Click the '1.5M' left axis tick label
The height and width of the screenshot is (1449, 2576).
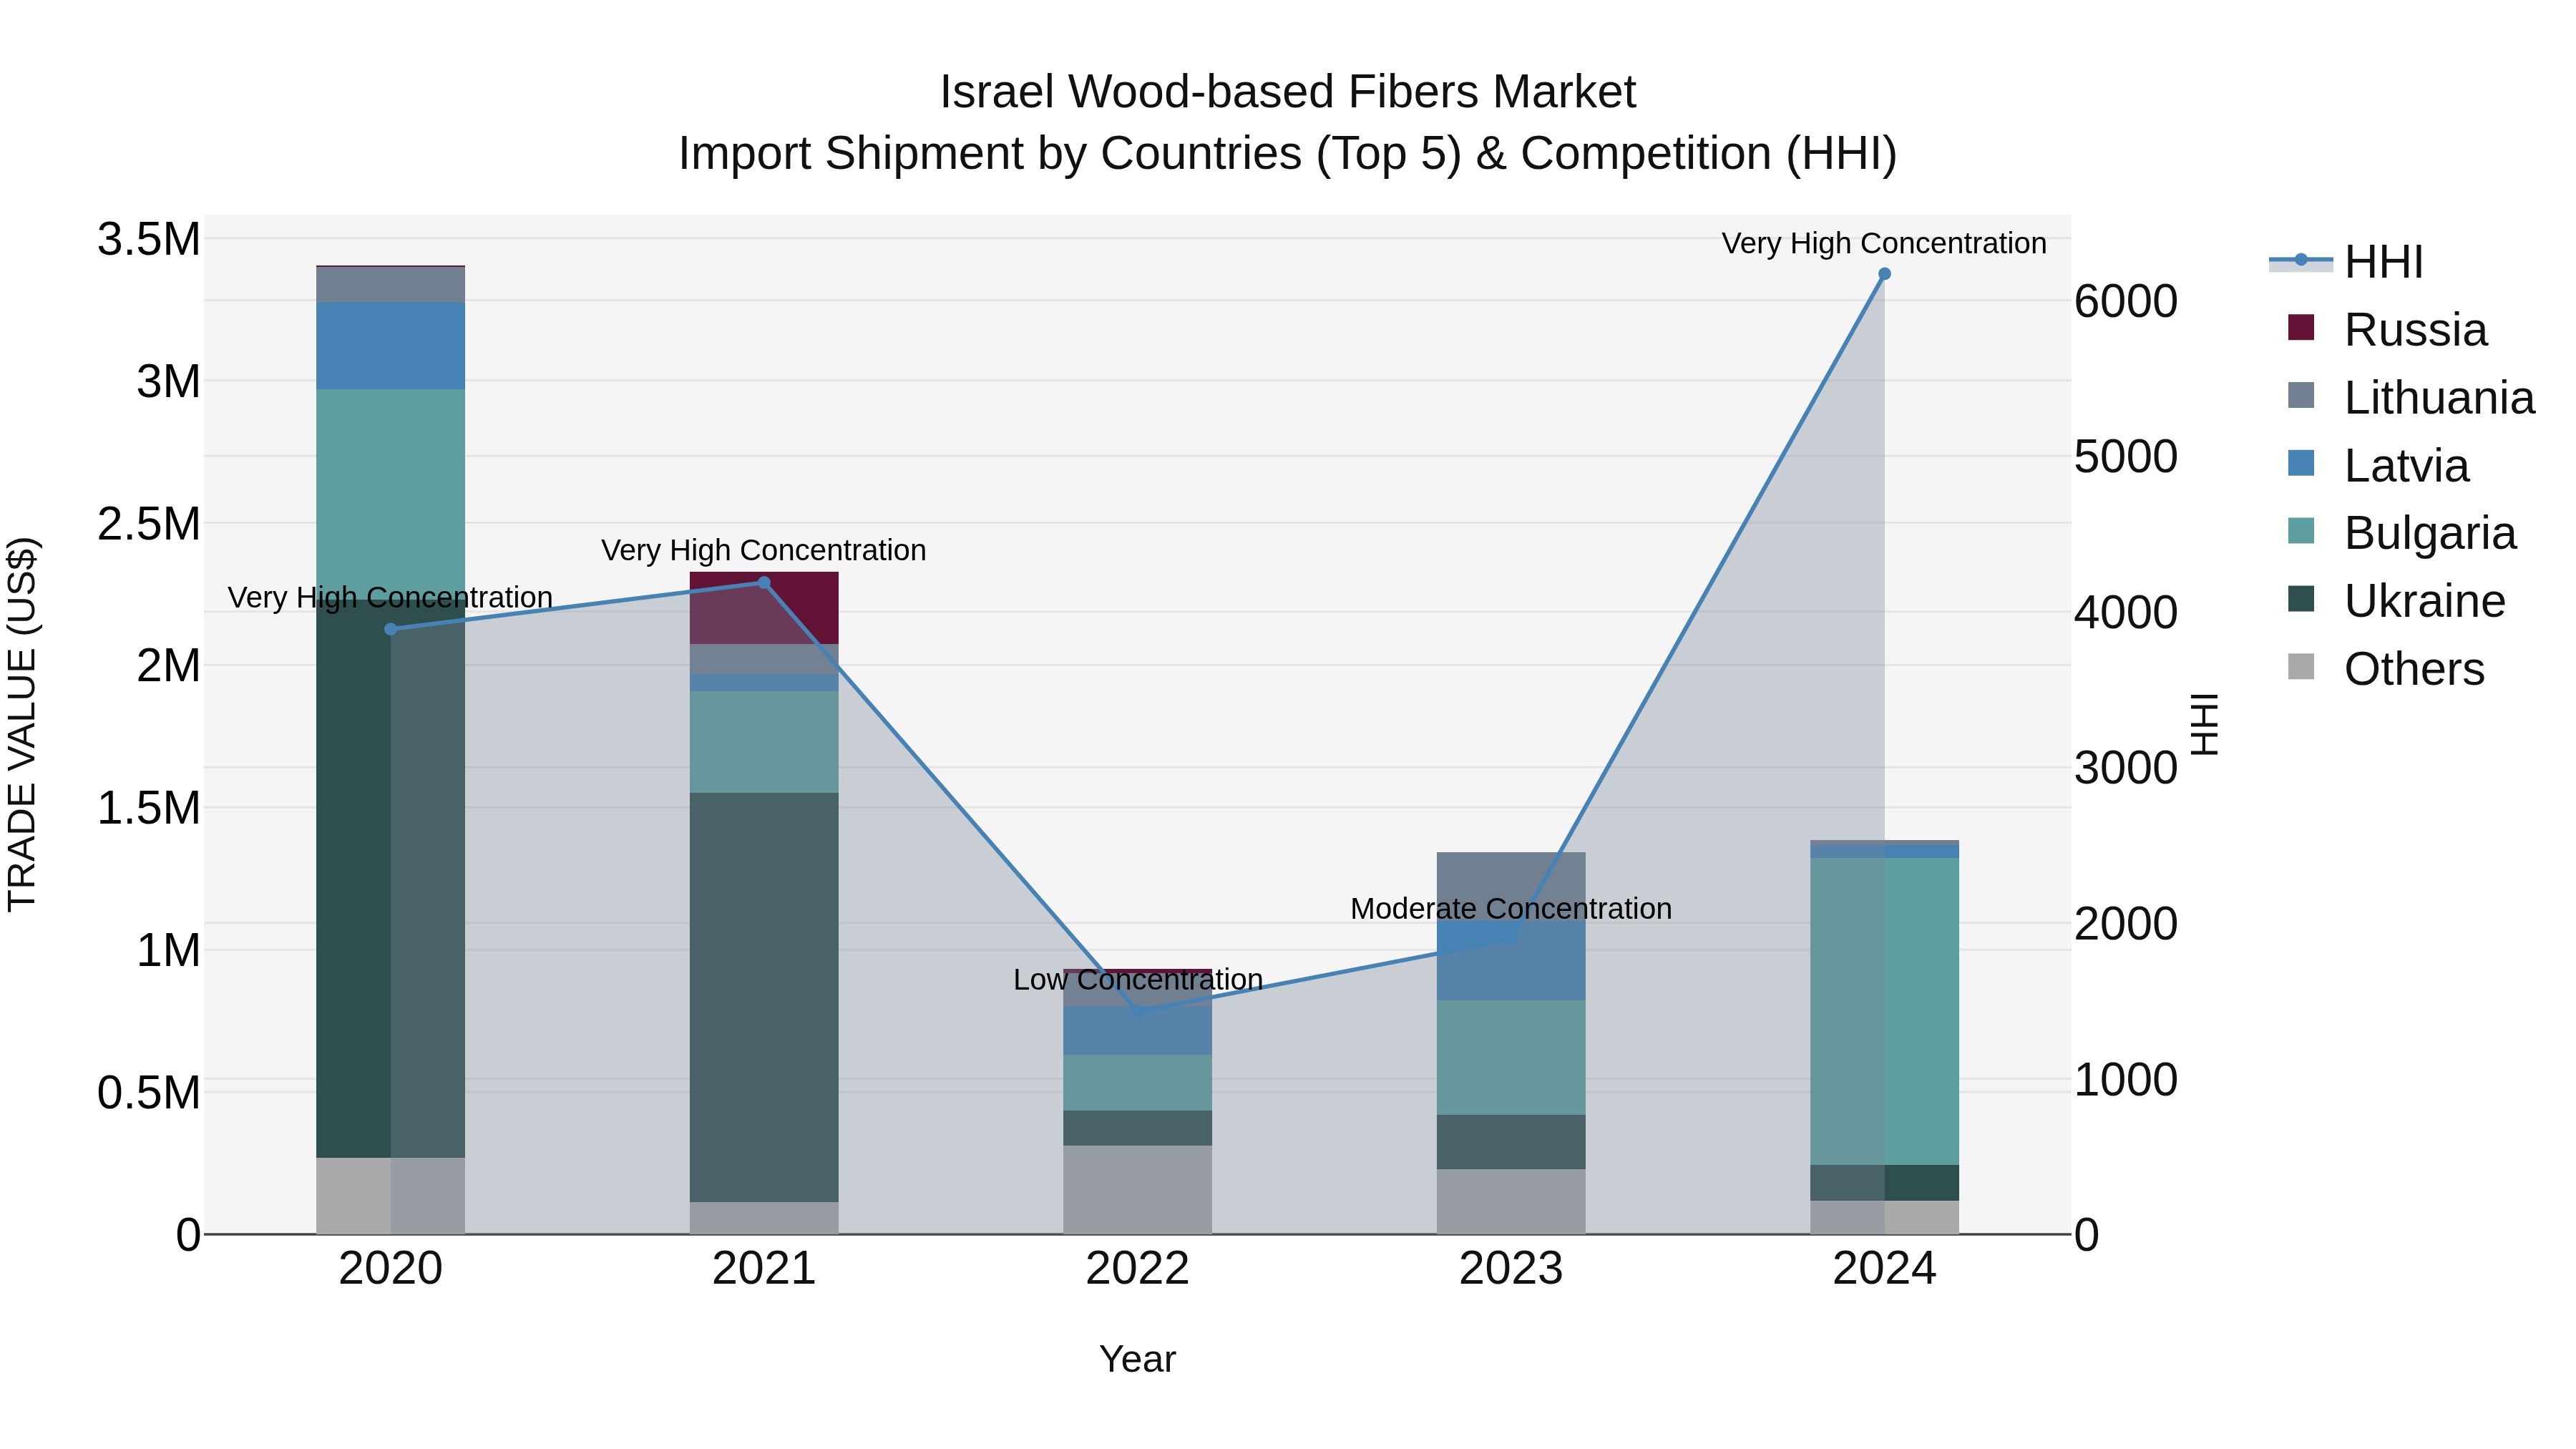(x=148, y=808)
